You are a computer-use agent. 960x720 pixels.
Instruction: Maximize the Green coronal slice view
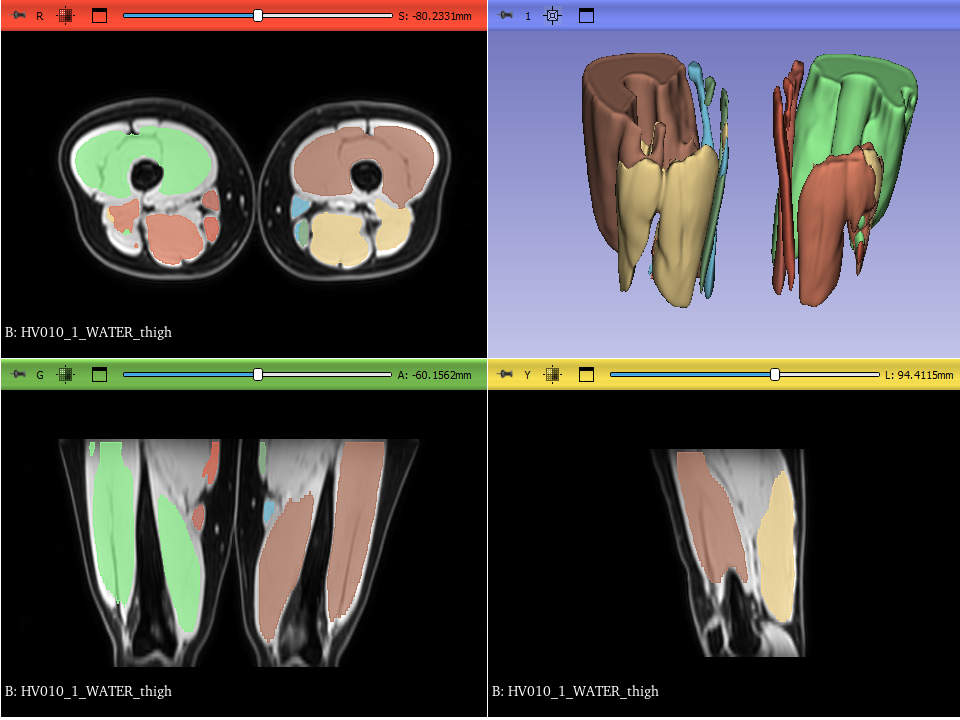coord(99,374)
